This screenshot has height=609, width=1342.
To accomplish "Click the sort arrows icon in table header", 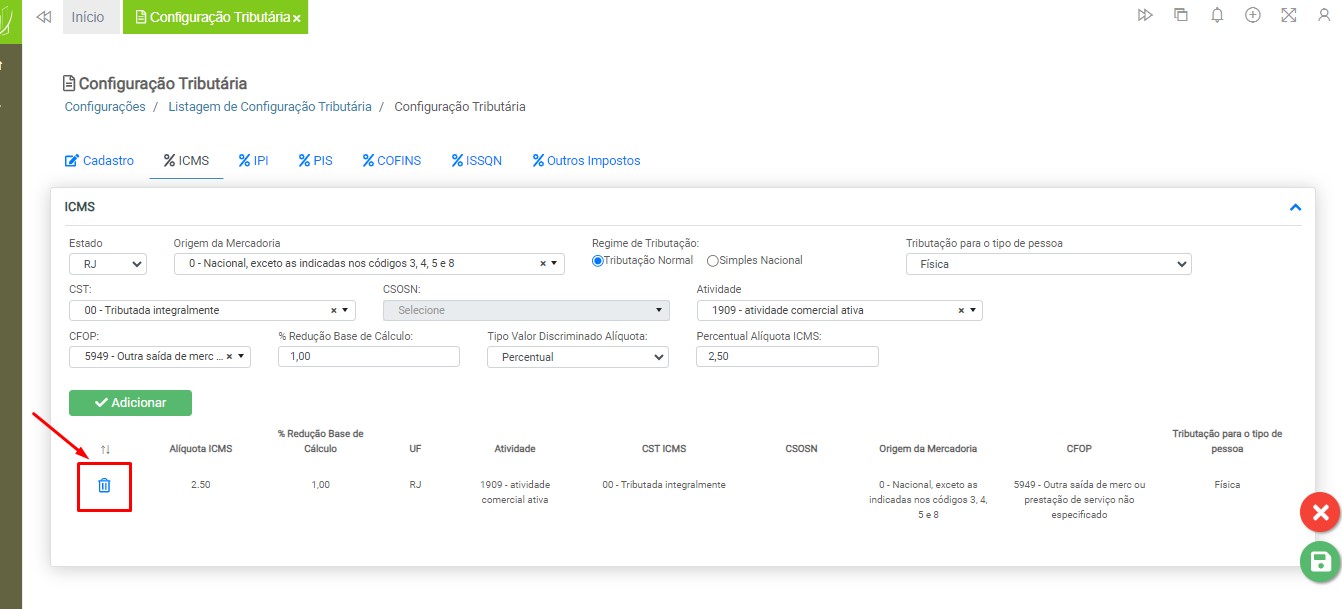I will click(105, 450).
